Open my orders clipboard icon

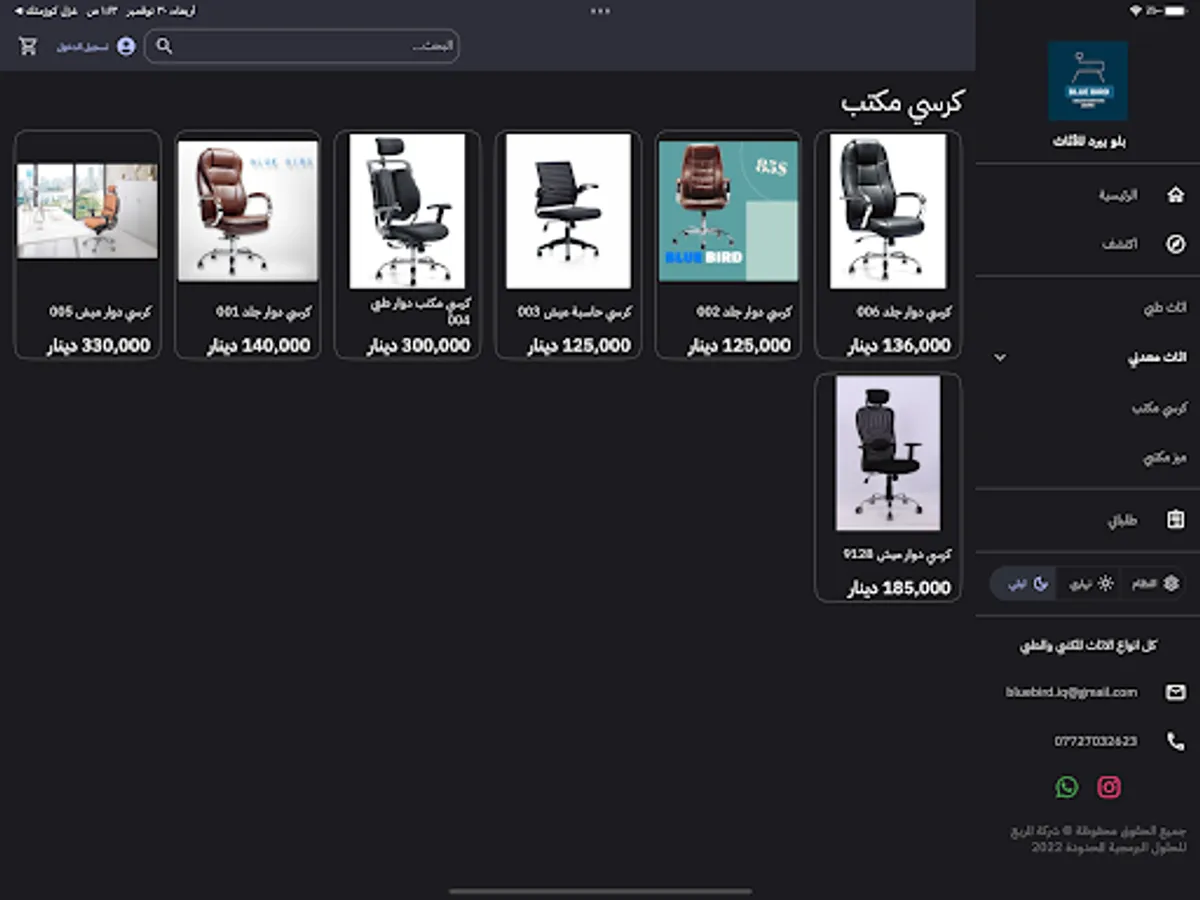coord(1176,520)
